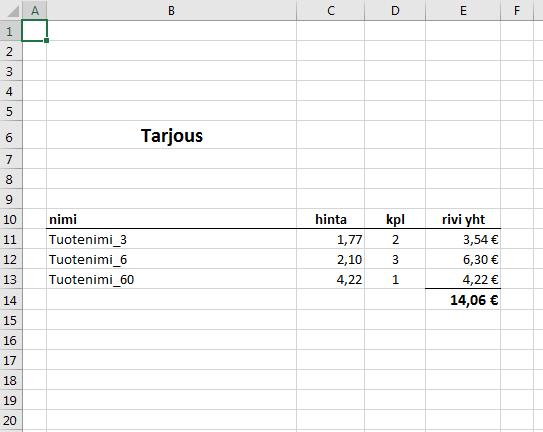Select the Tuotenimi_6 cell
This screenshot has height=432, width=543.
coord(171,259)
